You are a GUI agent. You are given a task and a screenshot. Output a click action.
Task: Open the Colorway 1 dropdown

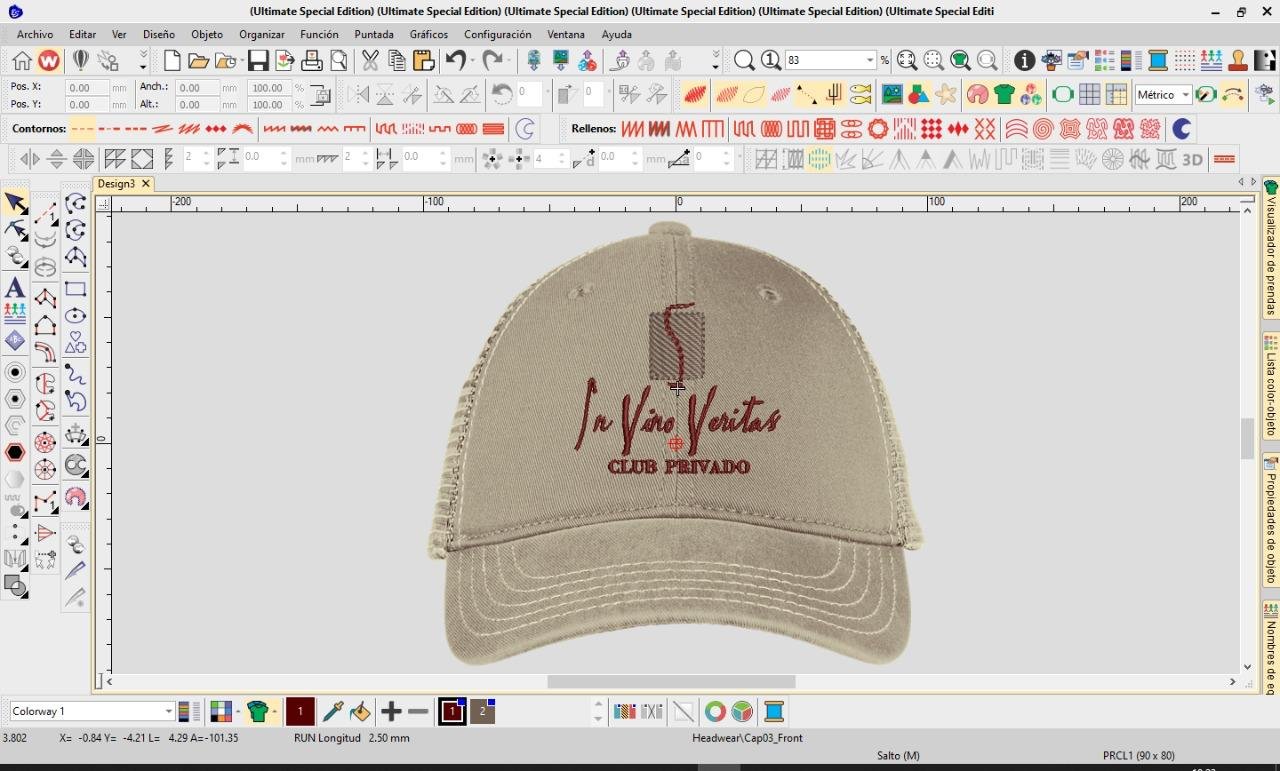pyautogui.click(x=168, y=712)
